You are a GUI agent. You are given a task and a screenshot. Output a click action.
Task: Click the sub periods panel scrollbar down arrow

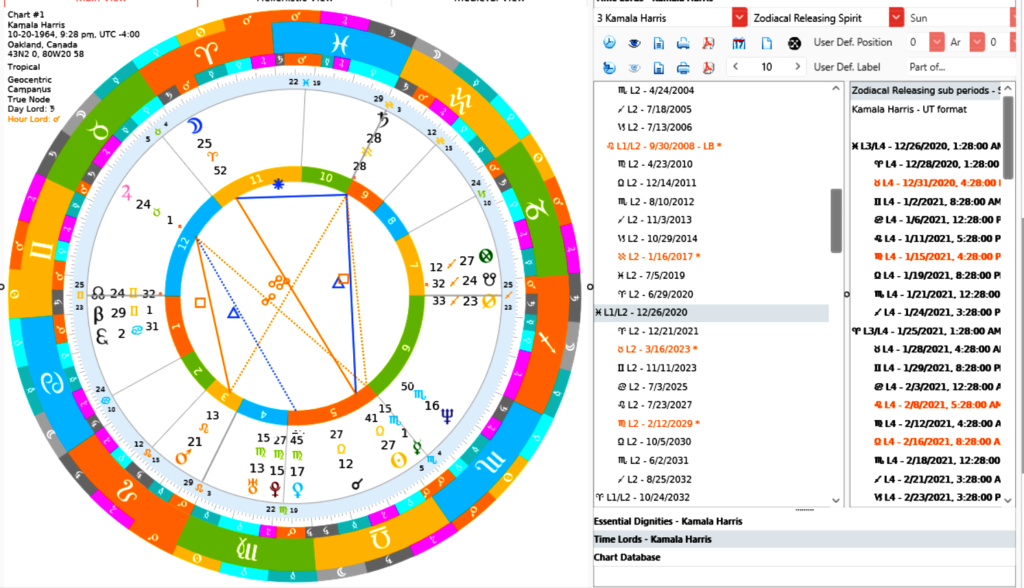click(1008, 500)
